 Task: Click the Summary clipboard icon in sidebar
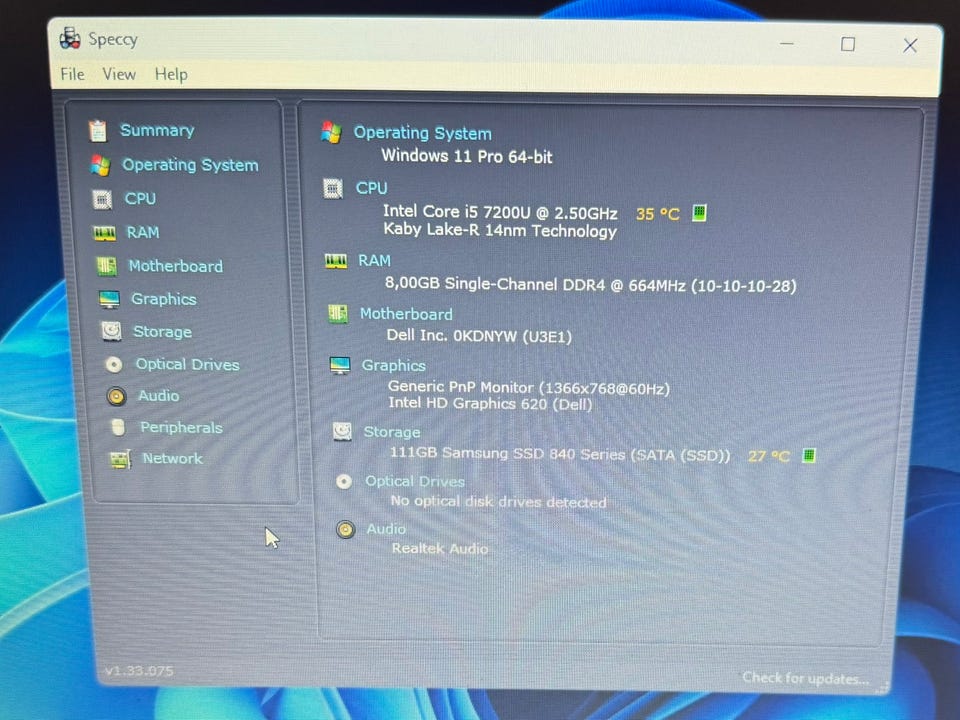(x=98, y=130)
